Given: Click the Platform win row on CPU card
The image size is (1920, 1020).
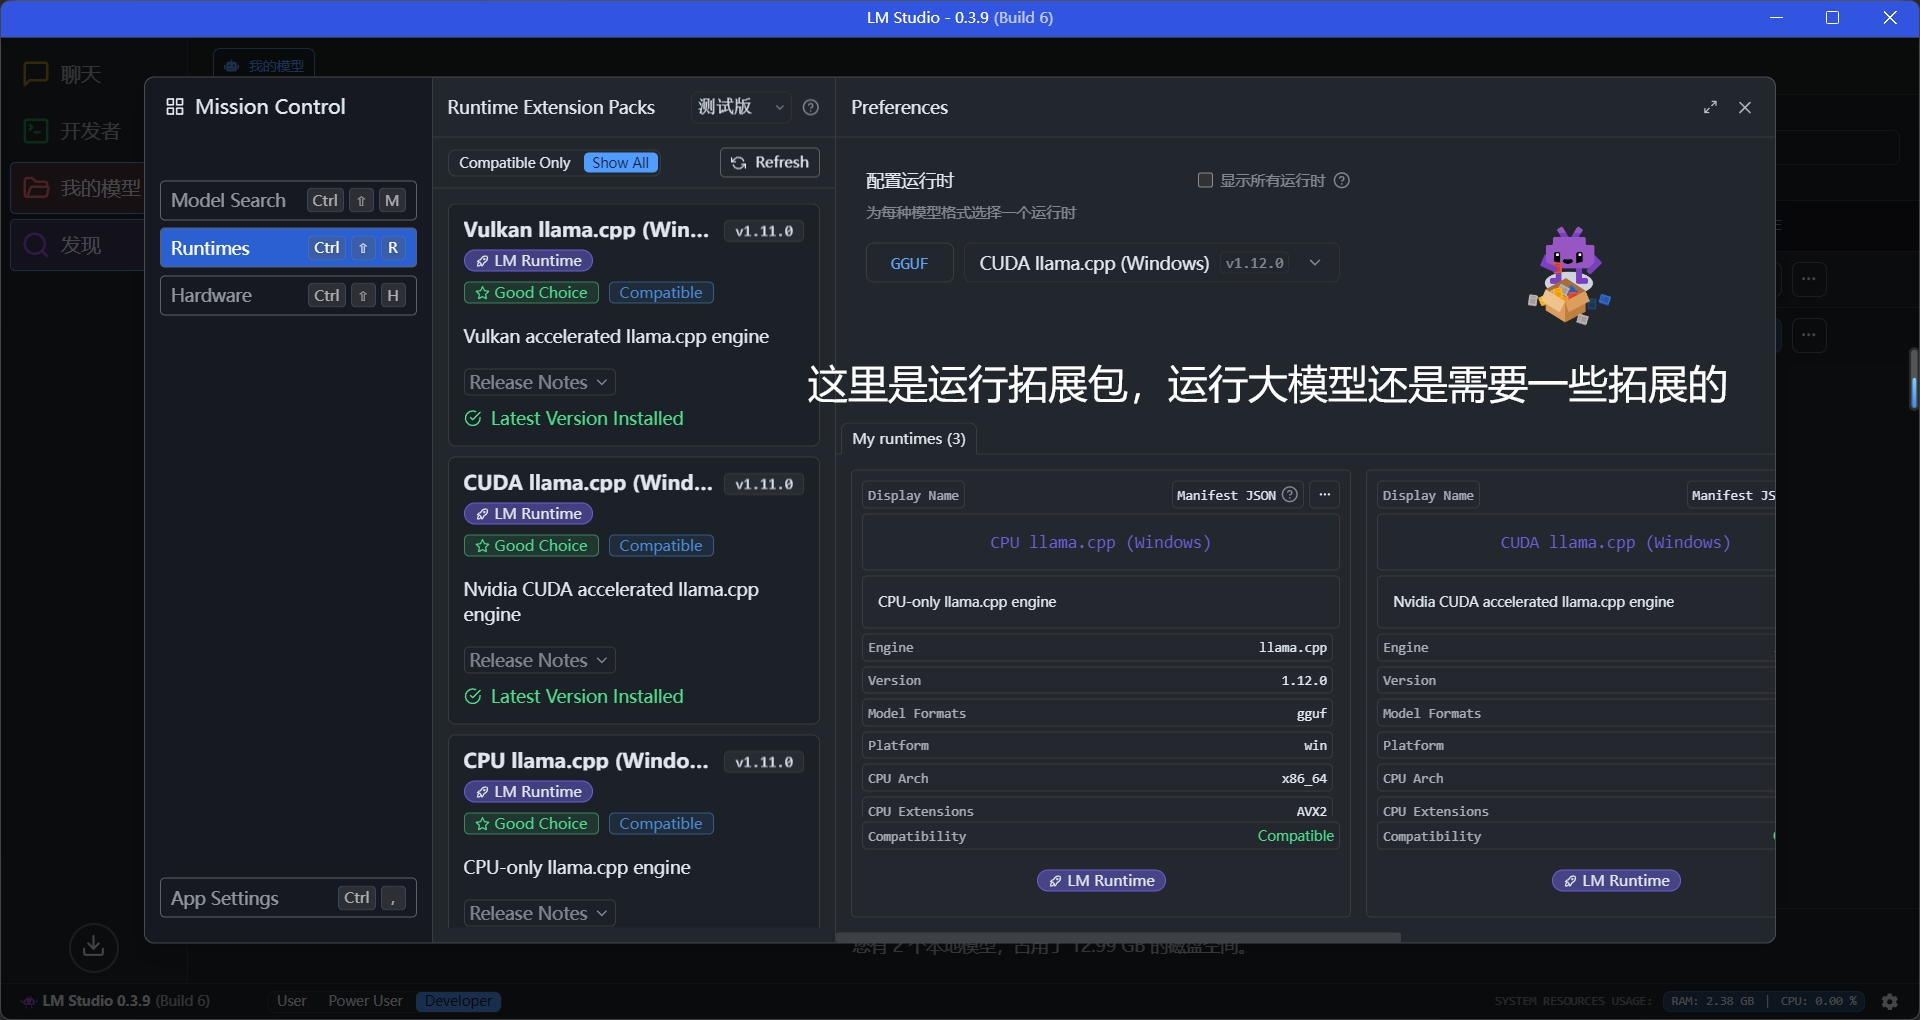Looking at the screenshot, I should coord(1097,746).
